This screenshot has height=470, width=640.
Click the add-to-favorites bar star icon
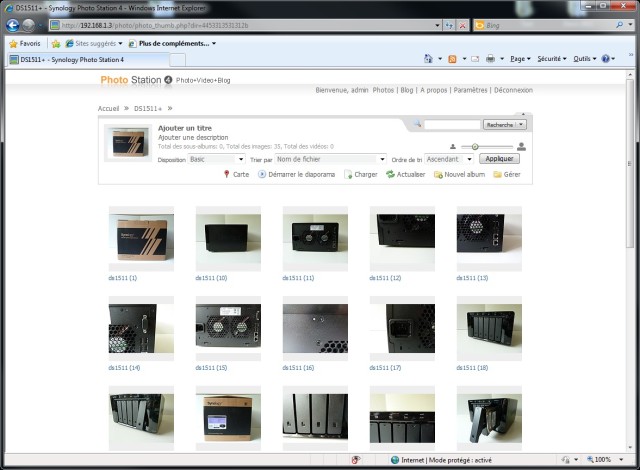[56, 44]
